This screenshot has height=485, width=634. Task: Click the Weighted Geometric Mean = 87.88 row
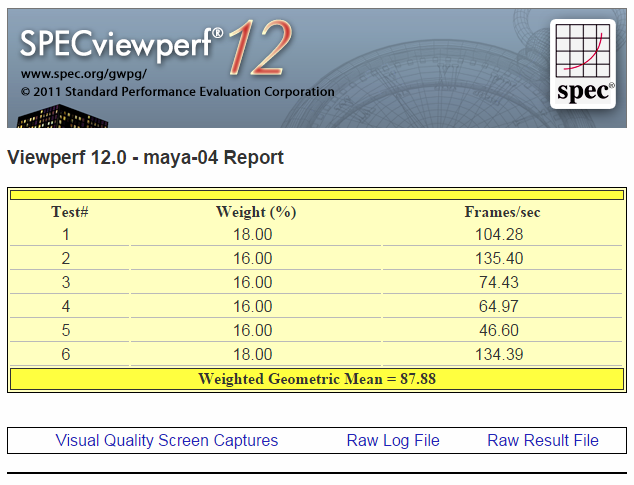point(317,379)
